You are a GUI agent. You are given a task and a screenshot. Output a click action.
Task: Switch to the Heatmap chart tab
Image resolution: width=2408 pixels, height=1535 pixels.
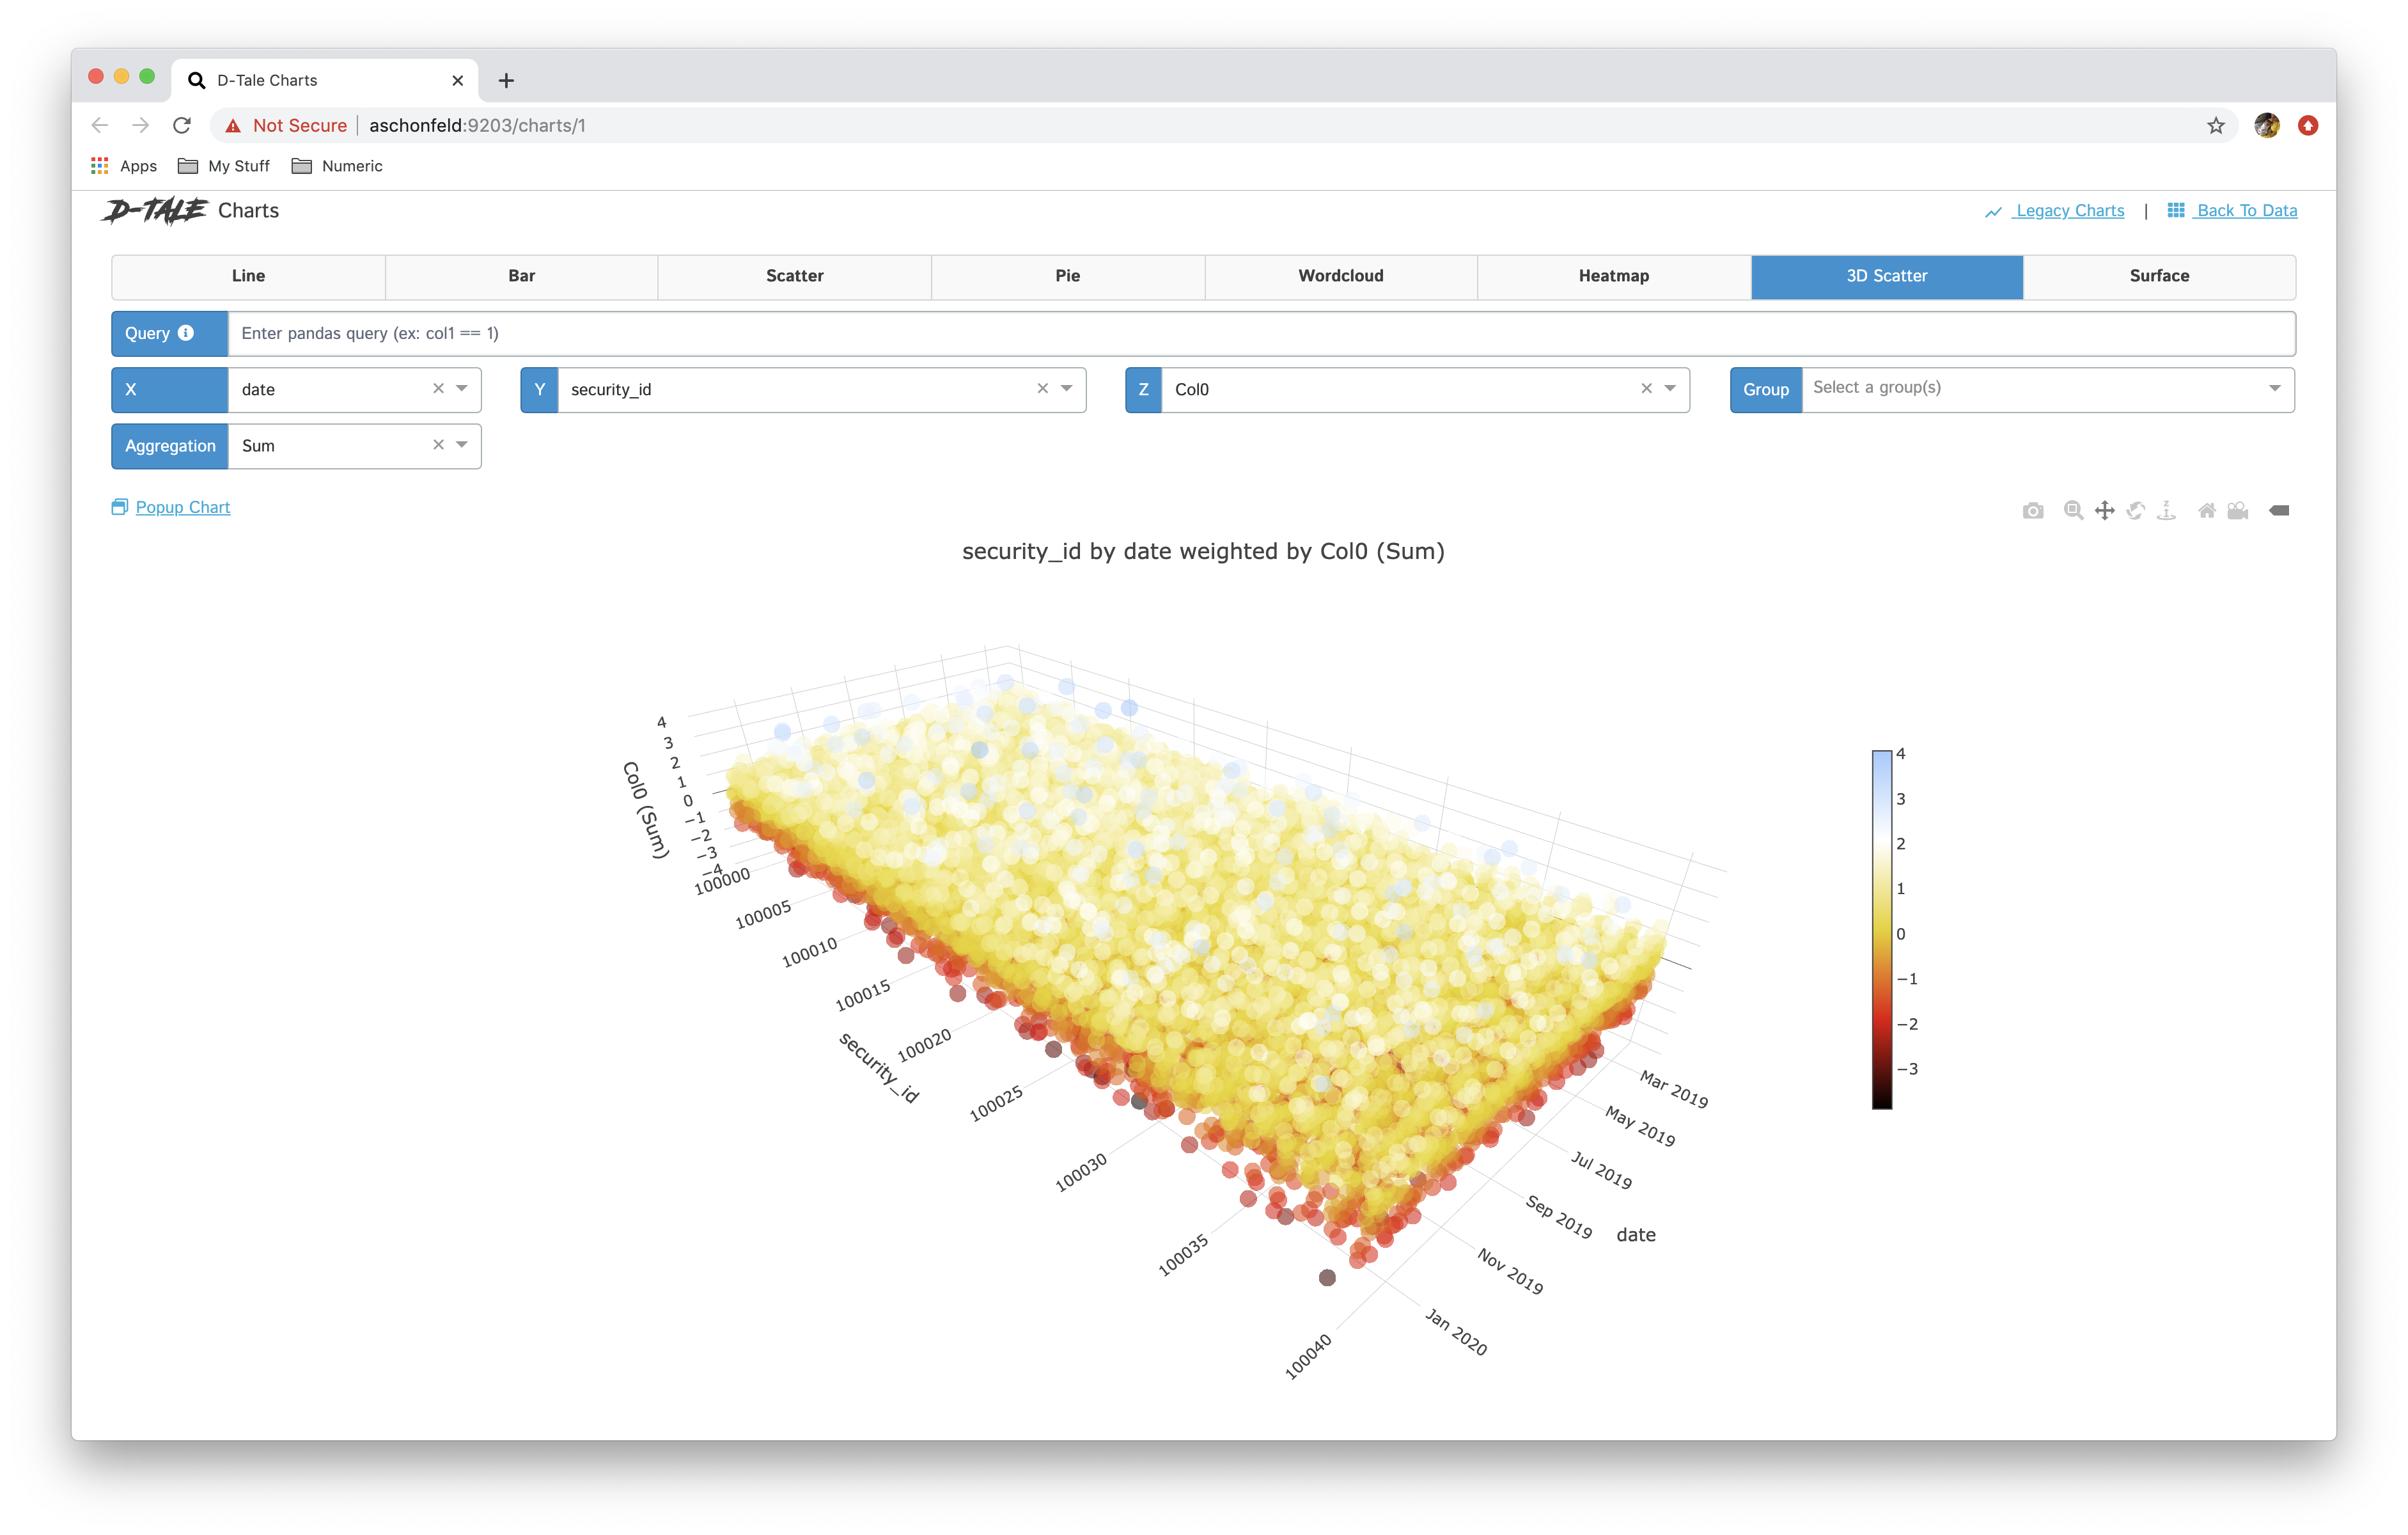(x=1613, y=276)
